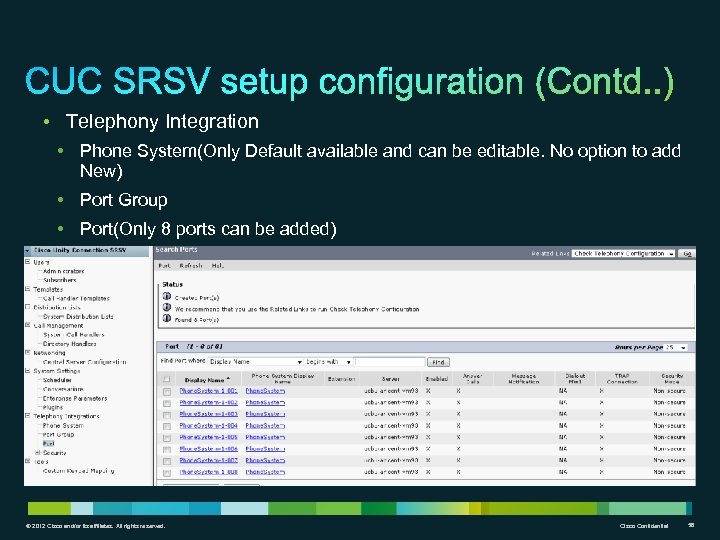Open Phone System under Telephony Integrations

[63, 426]
